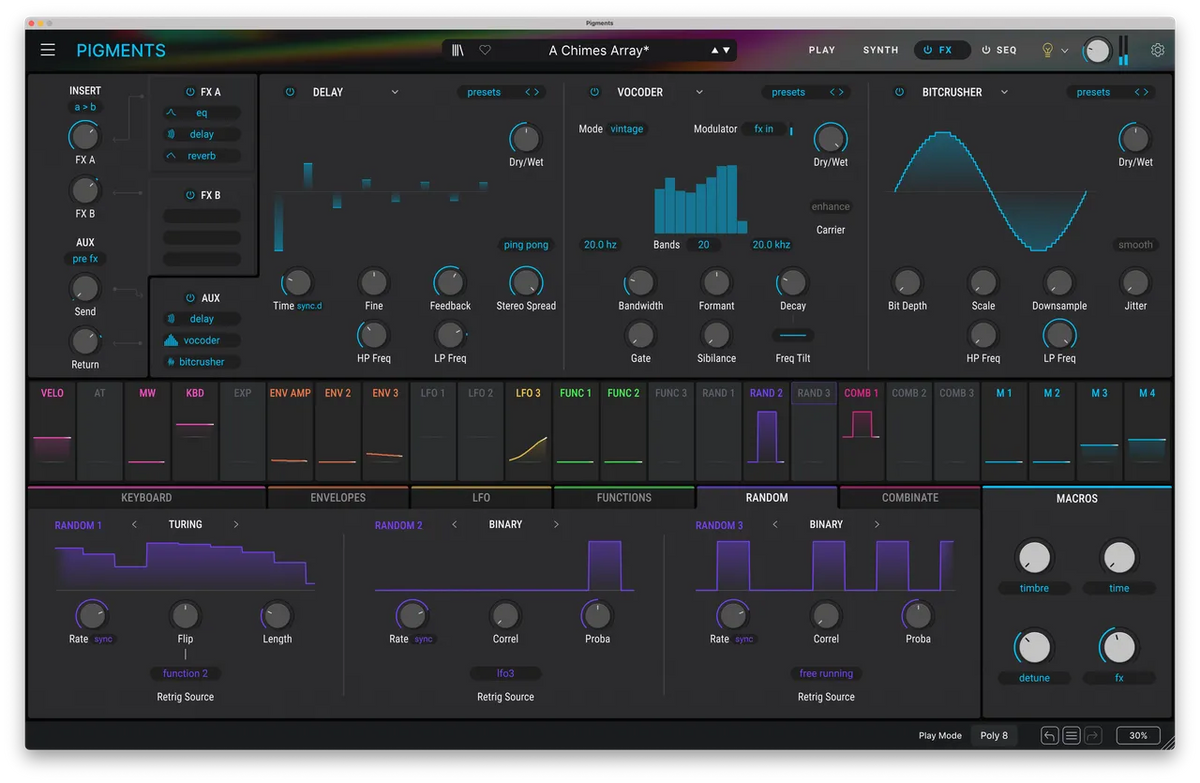Open the Poly 8 play mode dropdown

click(x=994, y=736)
